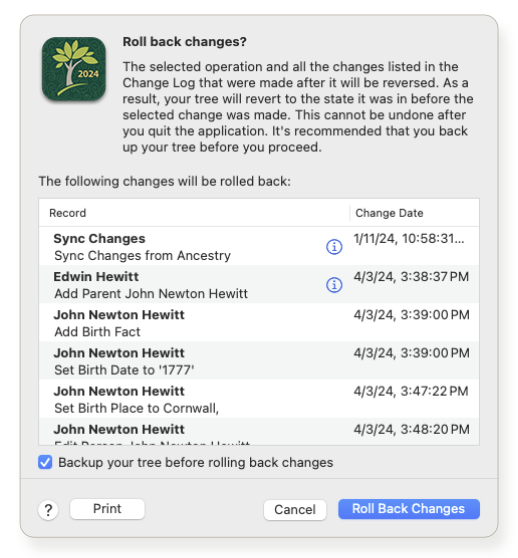Click the Backup your tree checkbox label text
Screen dimensions: 518x558
[x=196, y=462]
